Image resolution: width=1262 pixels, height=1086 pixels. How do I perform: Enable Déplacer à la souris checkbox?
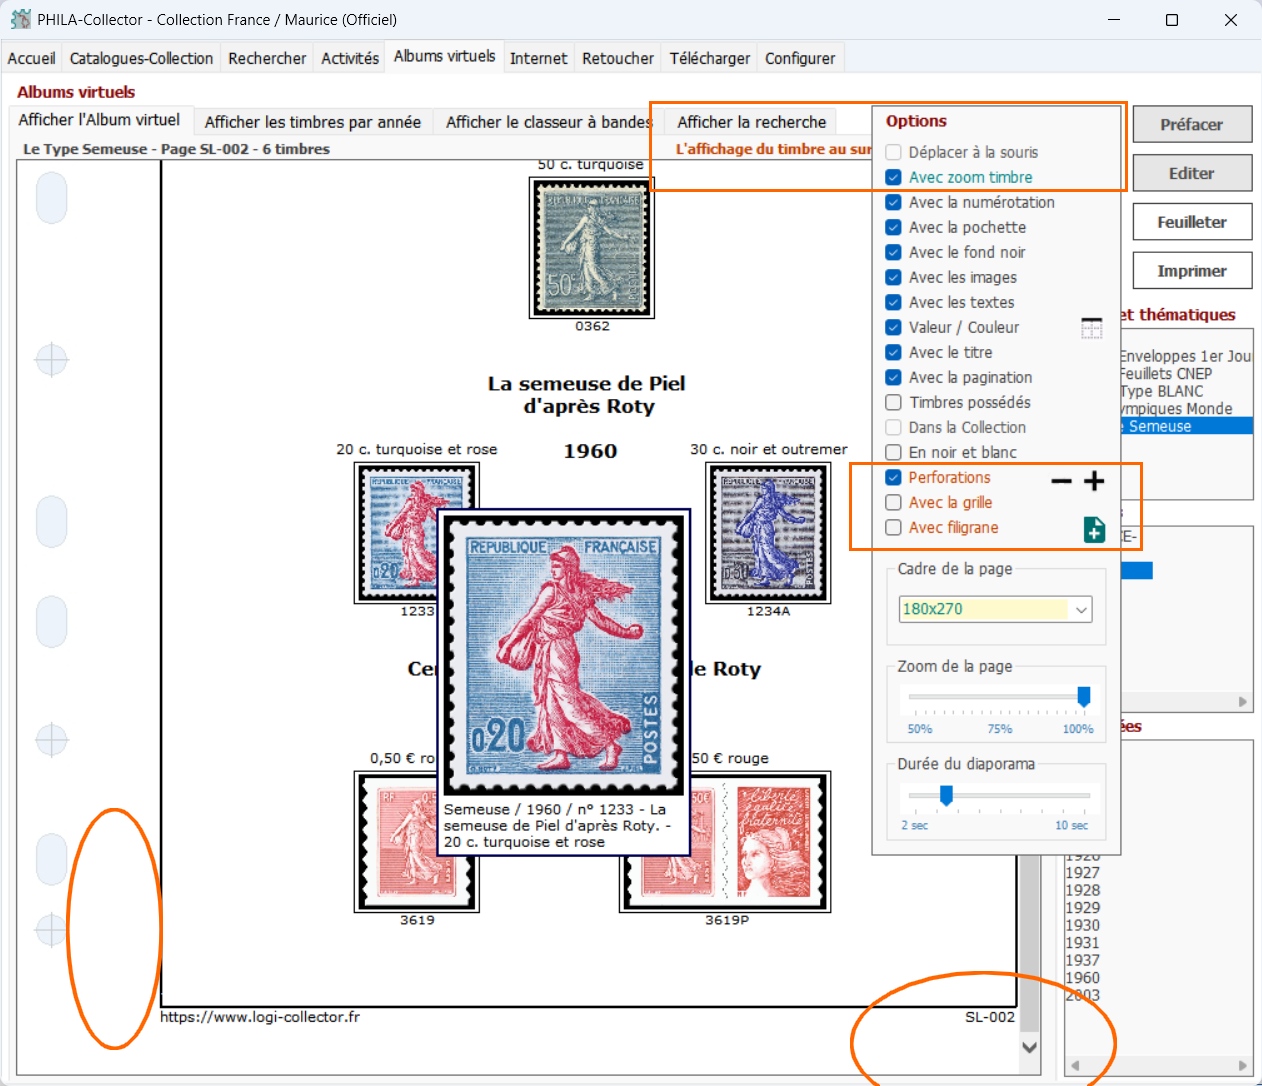[x=894, y=152]
